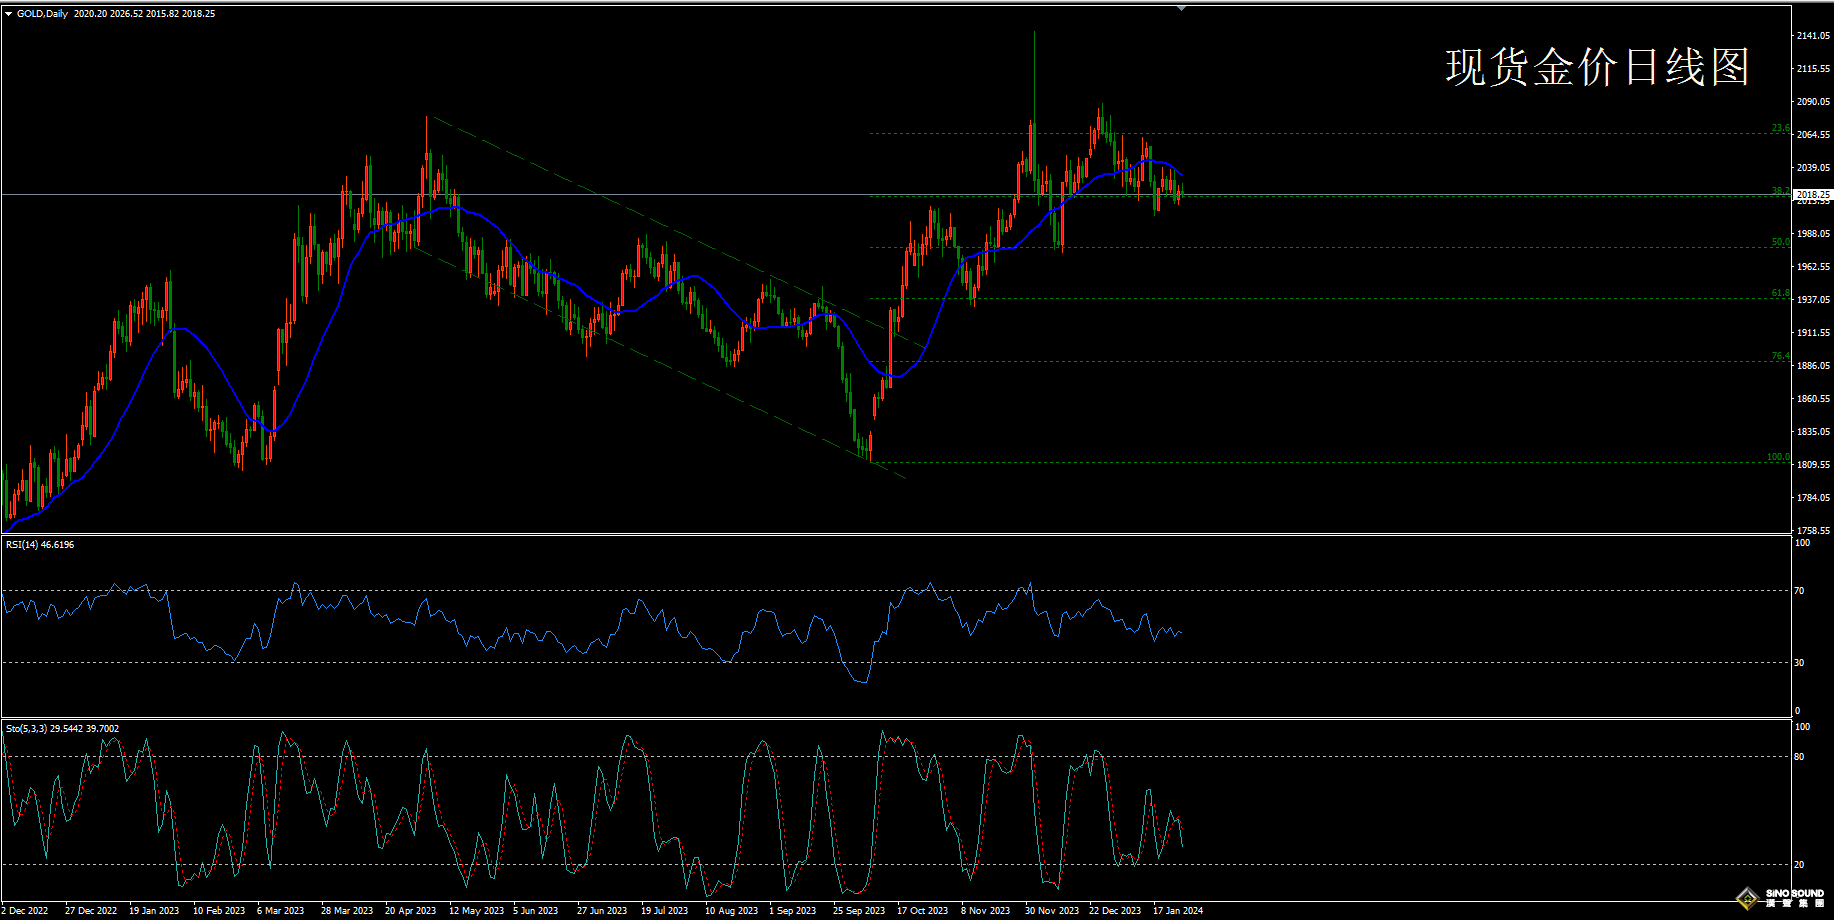This screenshot has width=1834, height=920.
Task: Click the 23.6 Fibonacci level label
Action: (1780, 128)
